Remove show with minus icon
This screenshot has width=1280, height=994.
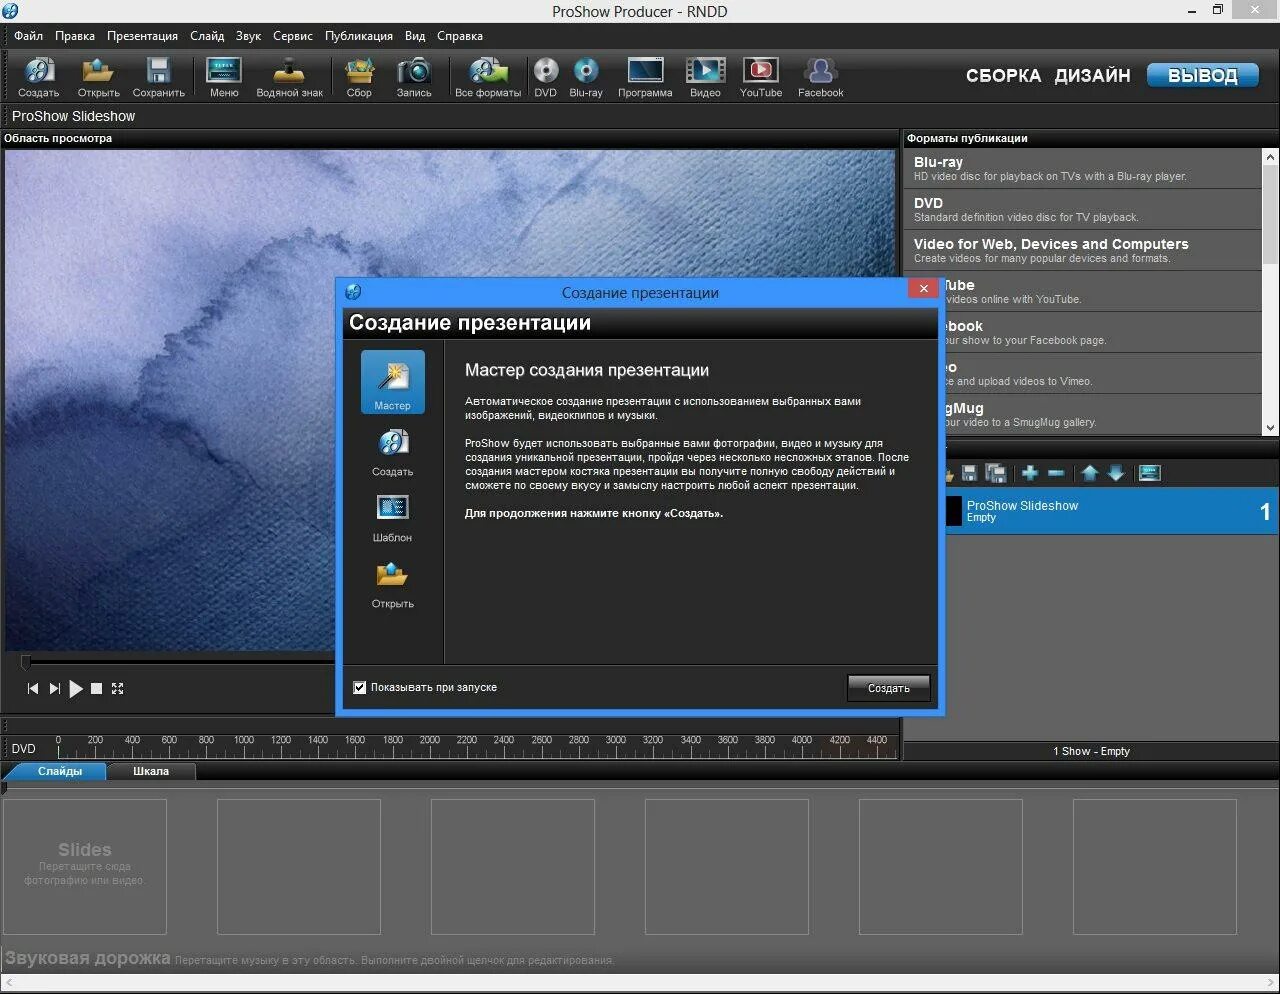tap(1056, 473)
